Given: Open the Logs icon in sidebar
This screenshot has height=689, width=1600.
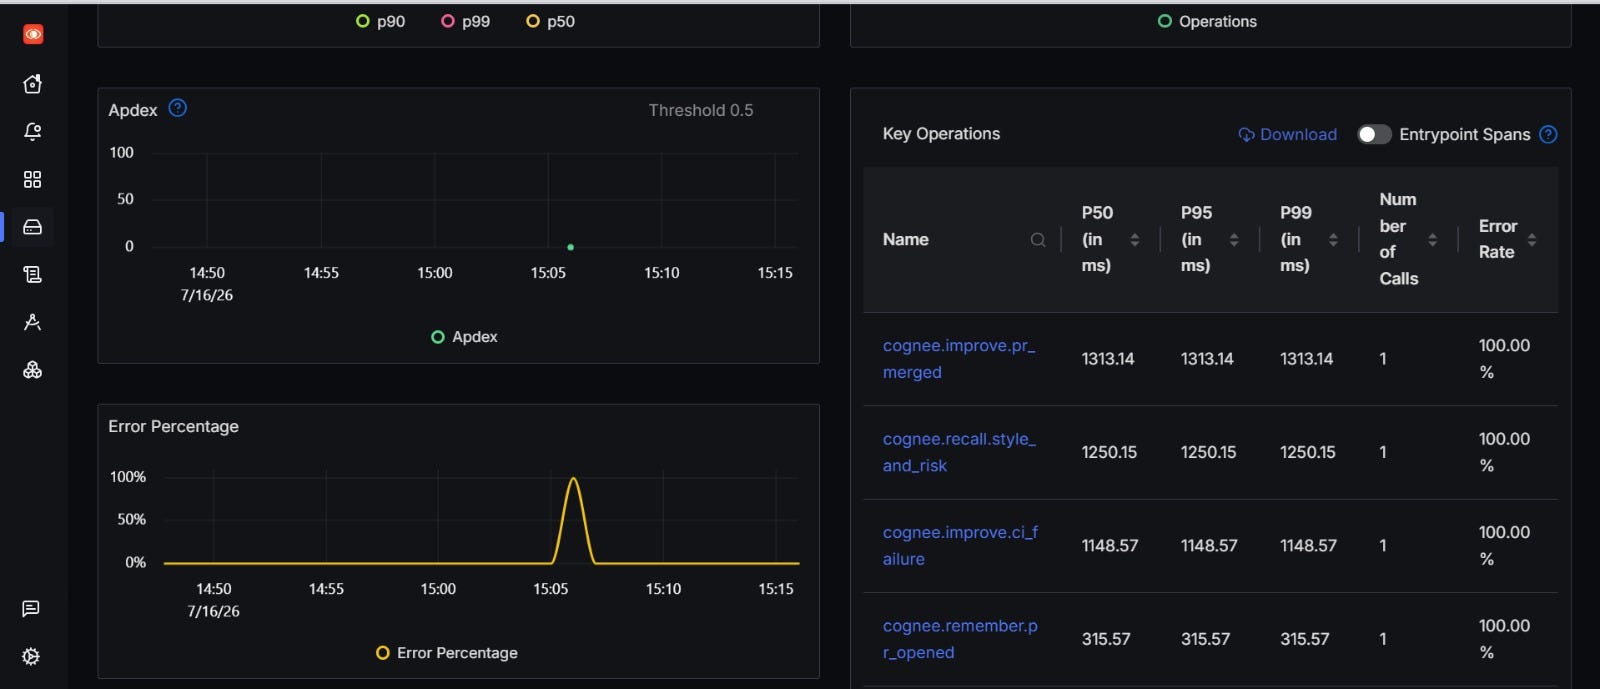Looking at the screenshot, I should [x=33, y=274].
